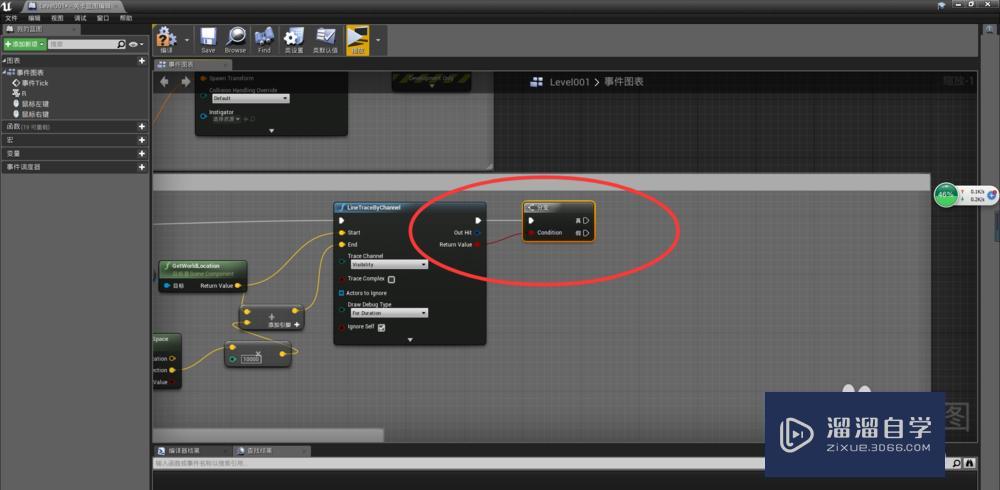Click the LineTraceByChannel output execution pin
This screenshot has height=490, width=1000.
[478, 221]
